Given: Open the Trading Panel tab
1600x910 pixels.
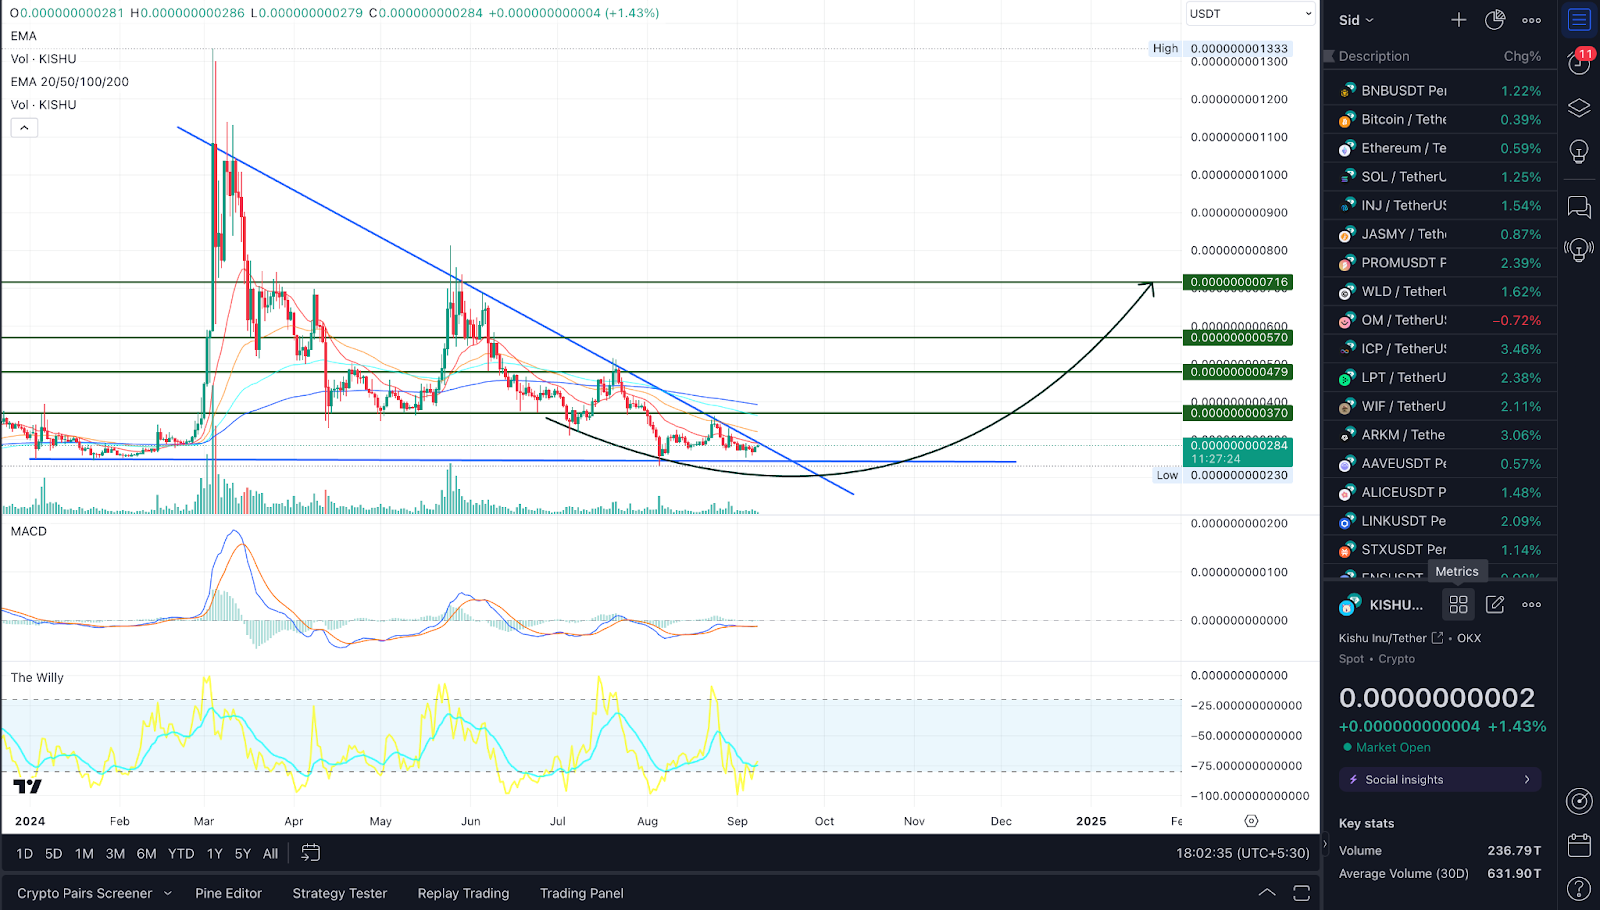Looking at the screenshot, I should point(581,893).
